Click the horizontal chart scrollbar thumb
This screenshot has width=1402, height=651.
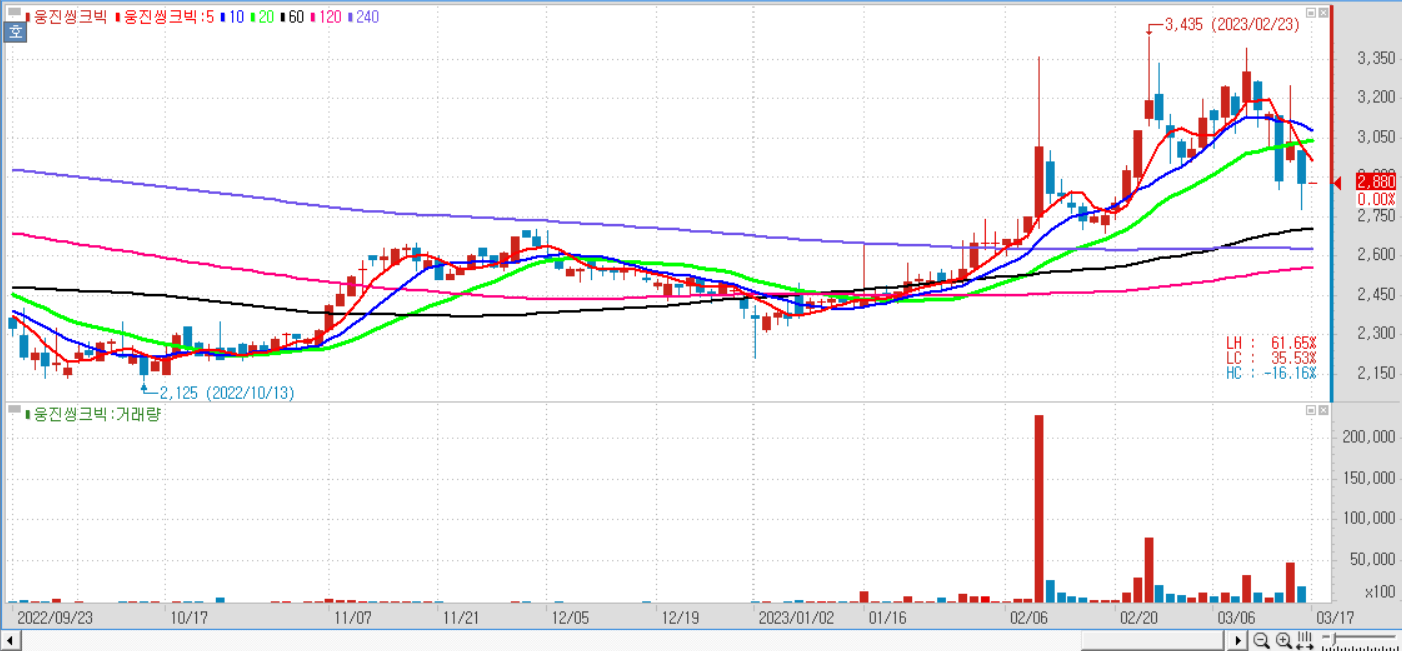(1153, 639)
